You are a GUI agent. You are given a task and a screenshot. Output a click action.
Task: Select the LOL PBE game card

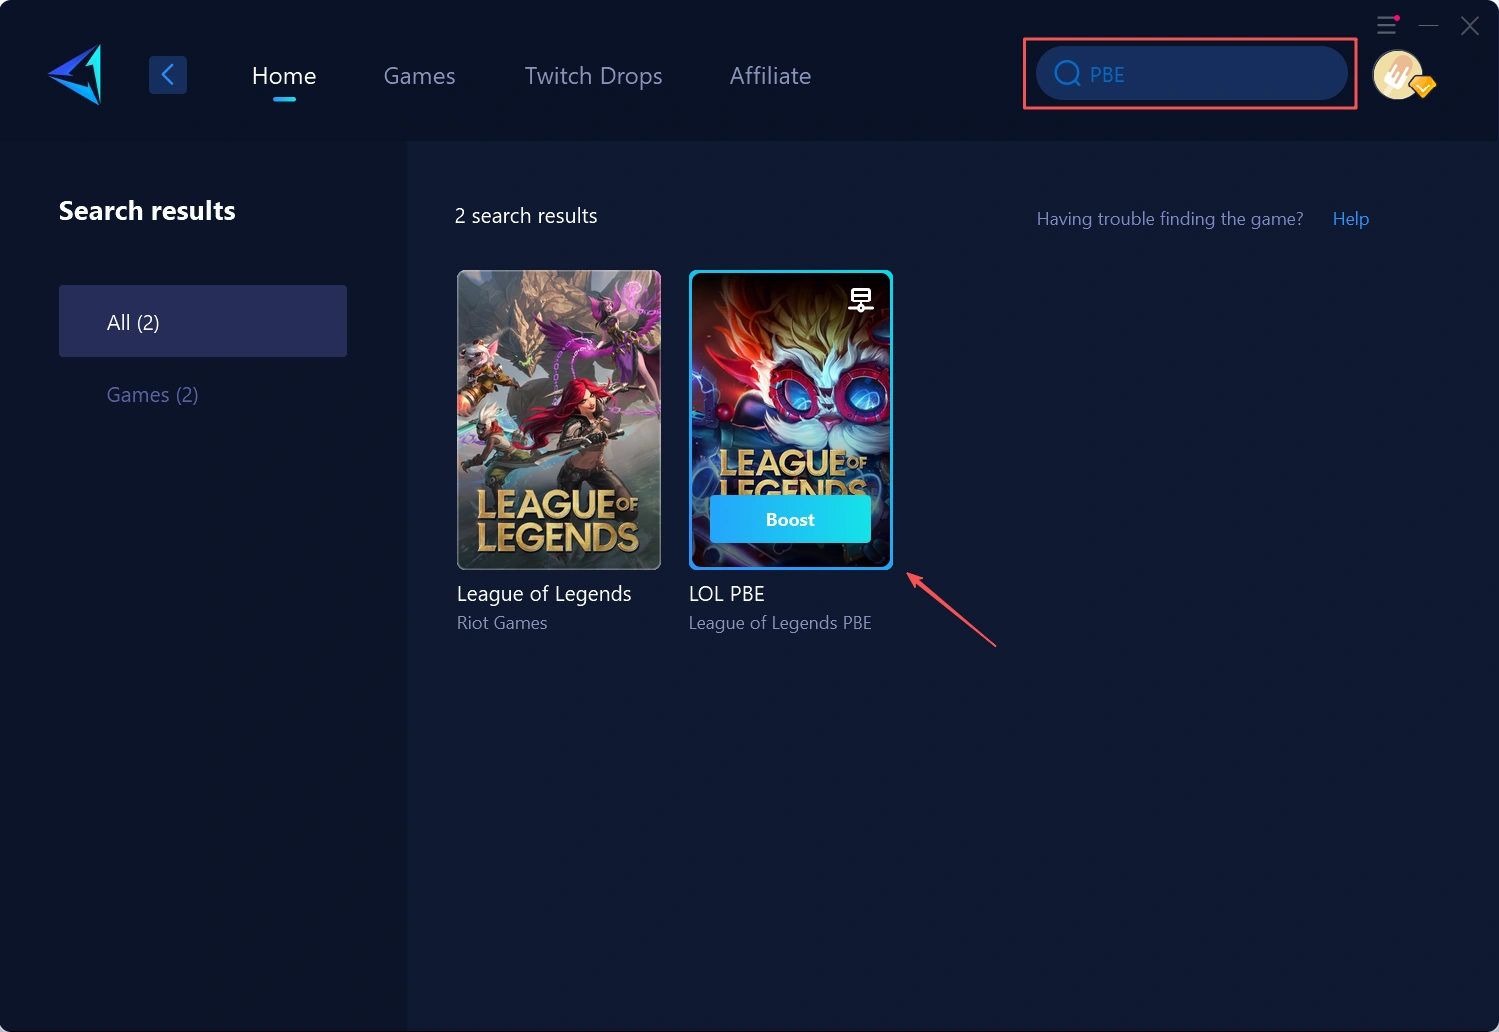790,419
